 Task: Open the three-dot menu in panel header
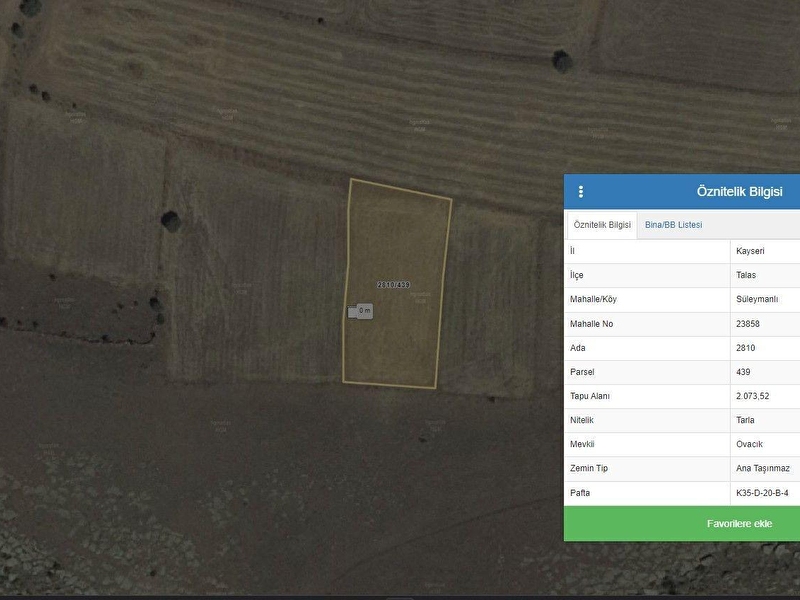pyautogui.click(x=581, y=191)
